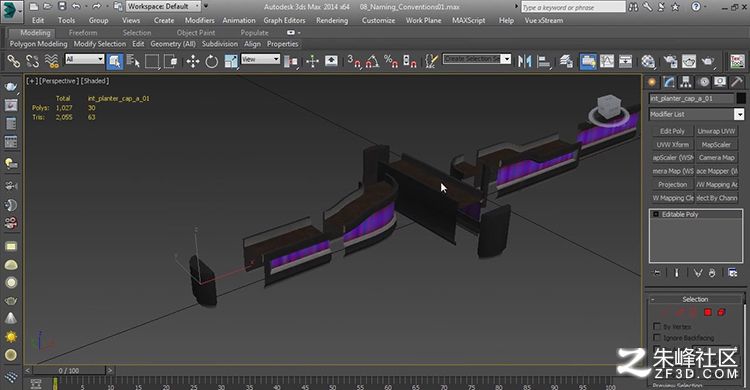
Task: Activate the Select and Rotate tool
Action: click(x=211, y=61)
